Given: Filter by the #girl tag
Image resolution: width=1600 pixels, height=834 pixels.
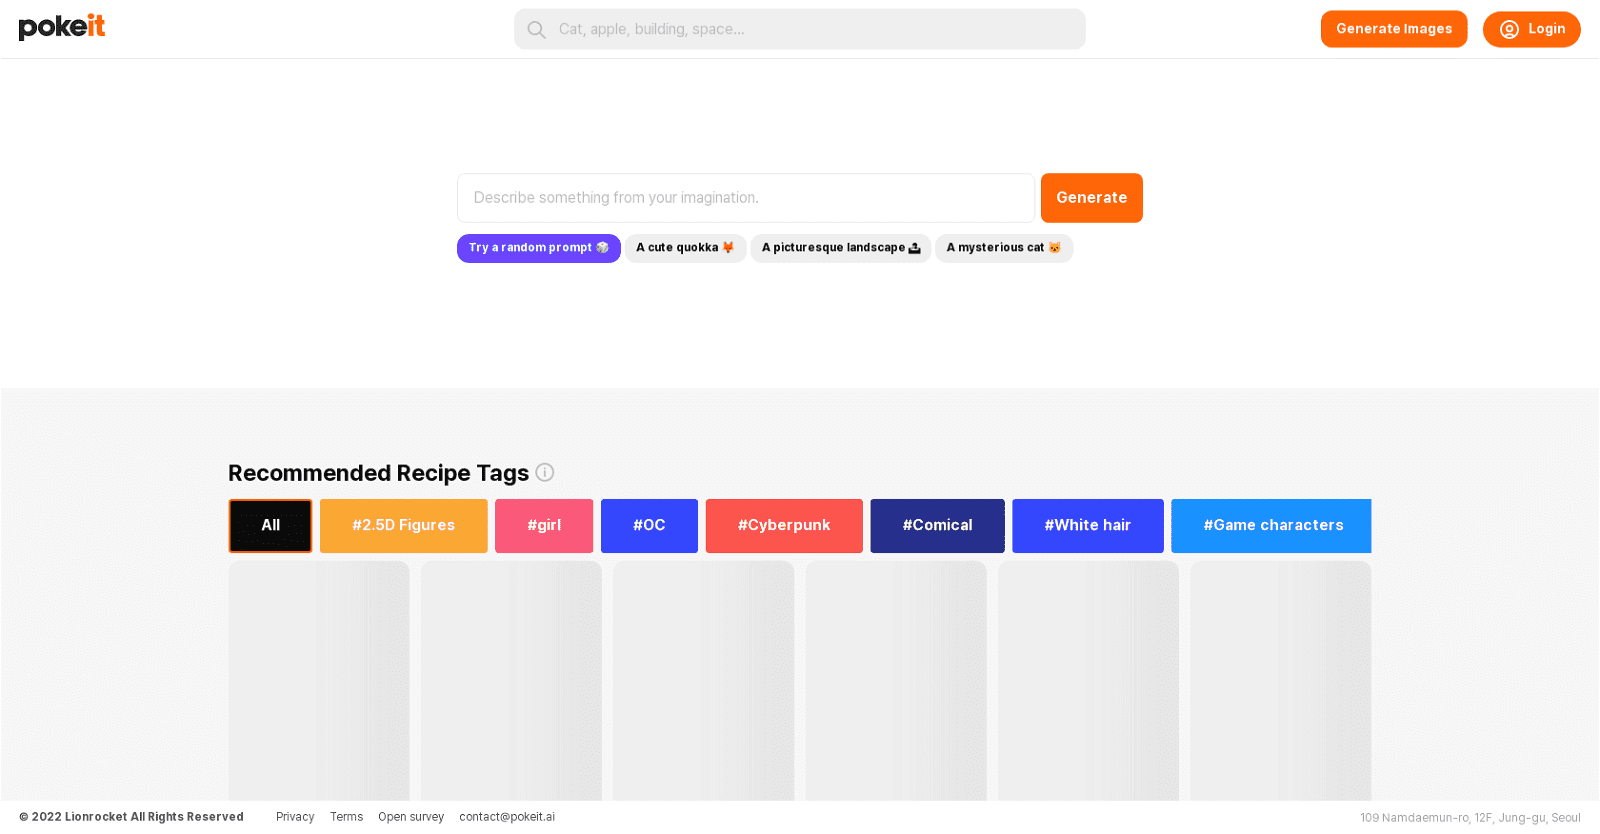Looking at the screenshot, I should click(544, 526).
